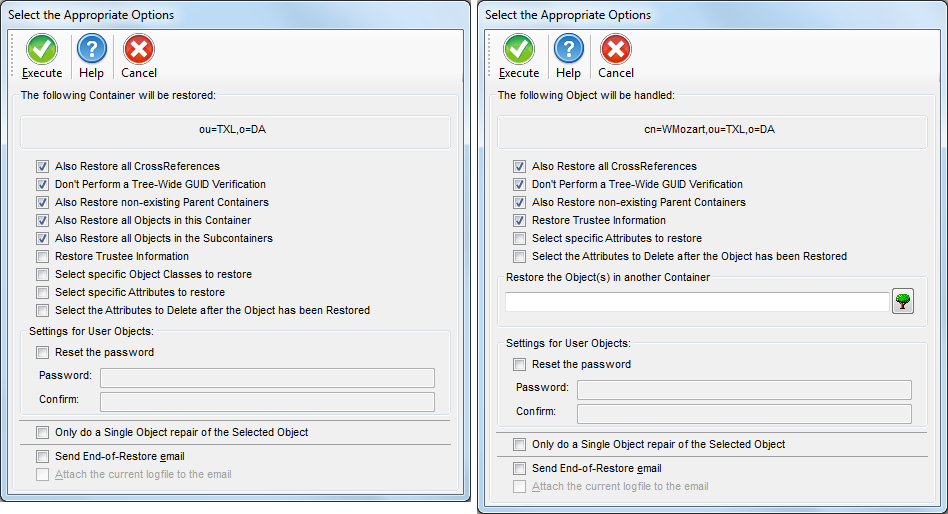The height and width of the screenshot is (514, 948).
Task: Browse tree icon for another container
Action: (x=903, y=301)
